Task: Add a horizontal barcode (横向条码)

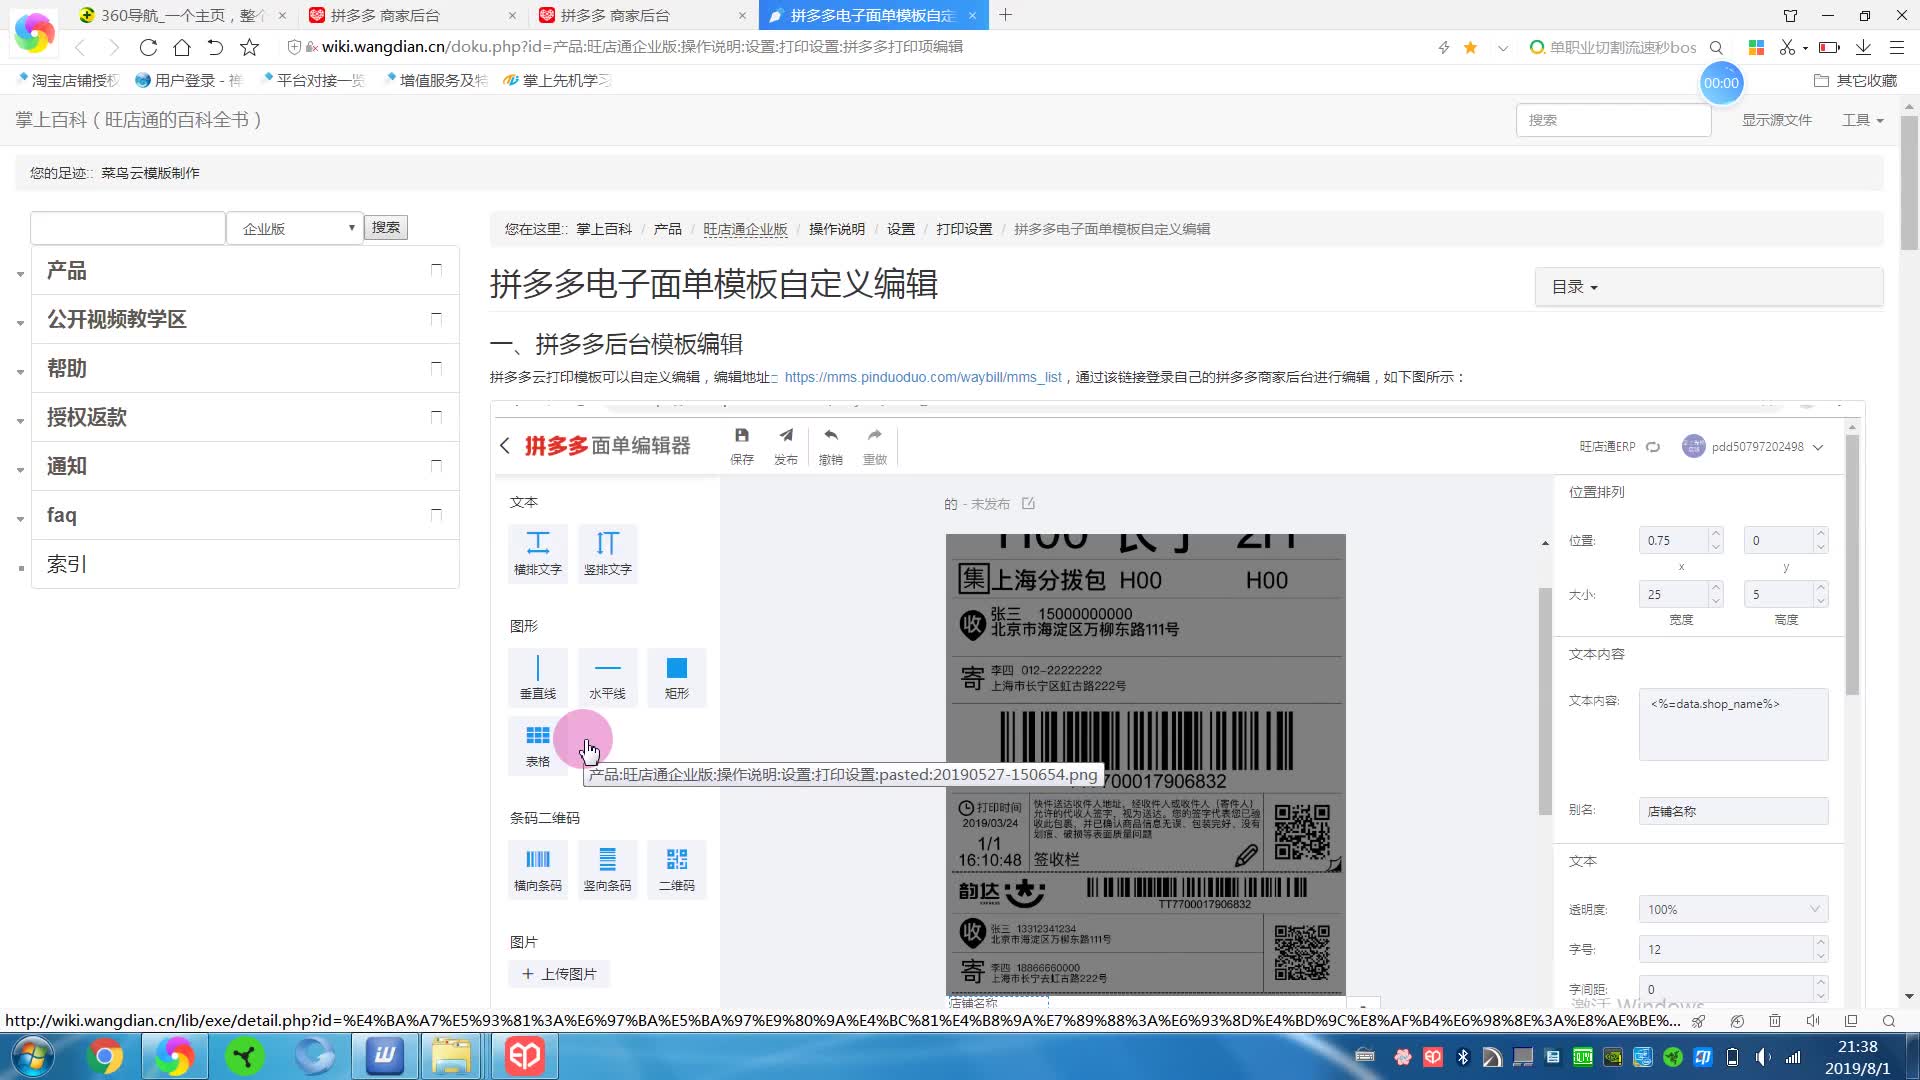Action: tap(538, 869)
